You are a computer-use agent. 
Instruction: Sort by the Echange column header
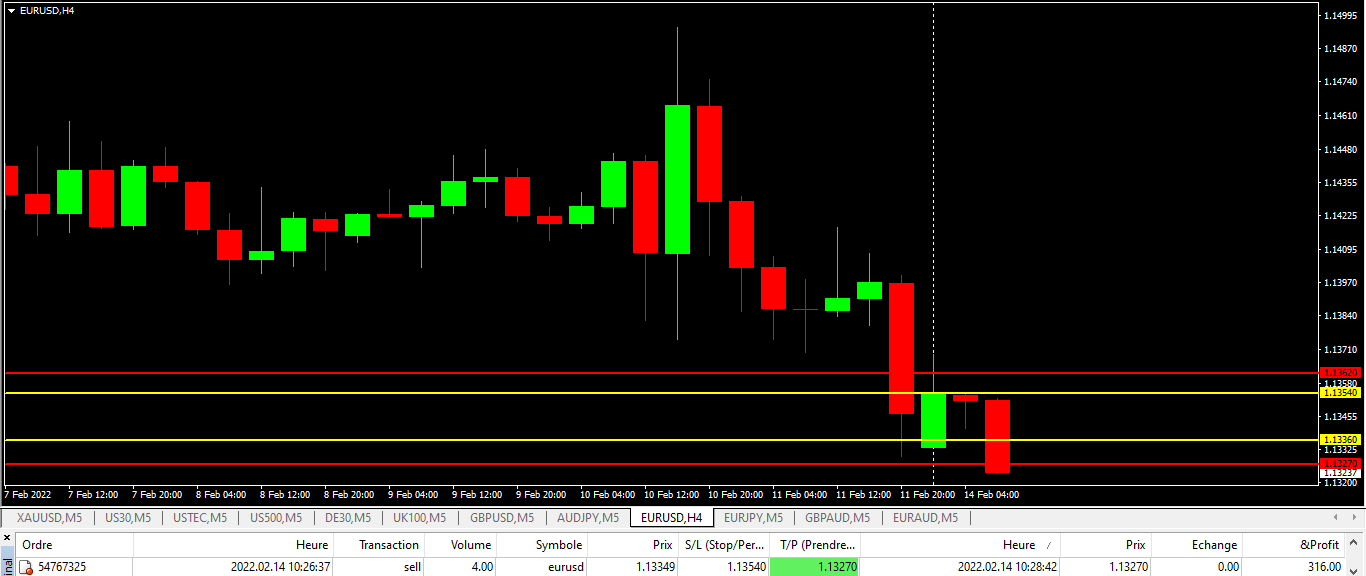pos(1197,545)
